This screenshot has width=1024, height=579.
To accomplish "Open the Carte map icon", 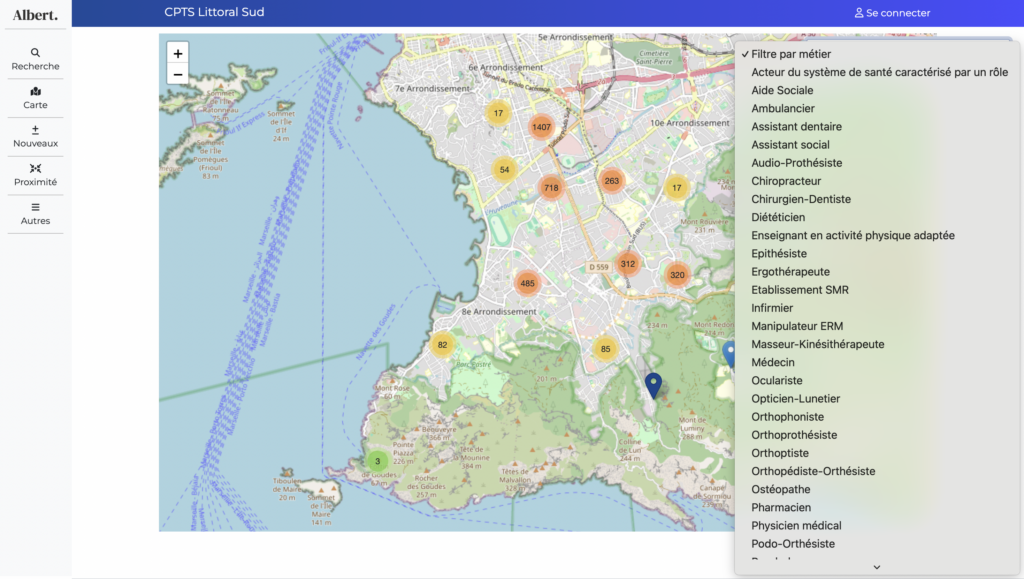I will pyautogui.click(x=36, y=91).
